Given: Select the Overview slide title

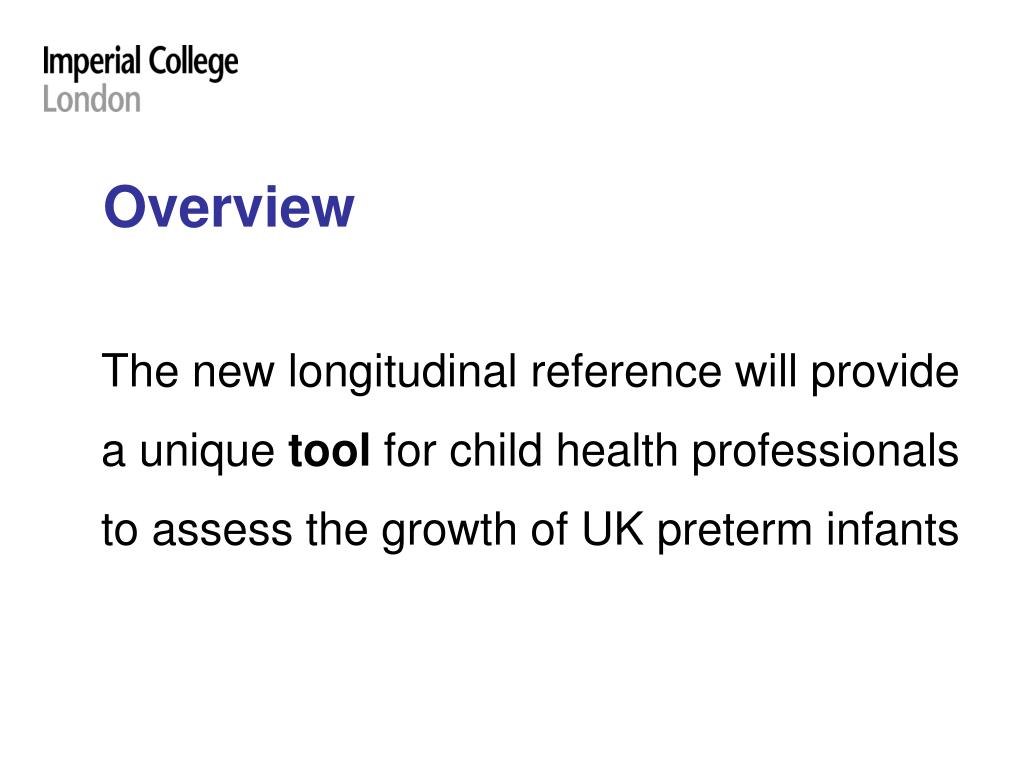Looking at the screenshot, I should [x=229, y=207].
